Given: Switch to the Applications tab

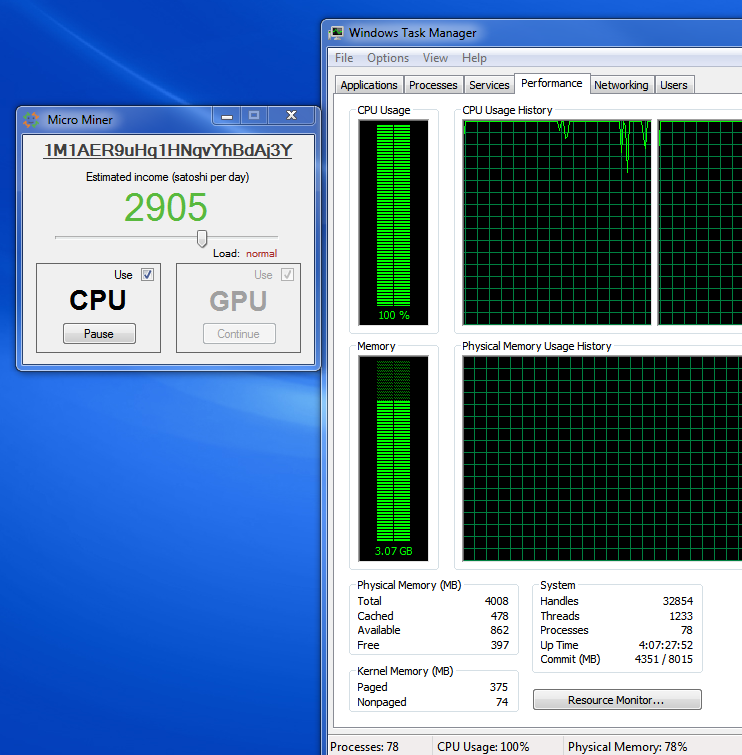Looking at the screenshot, I should click(369, 85).
